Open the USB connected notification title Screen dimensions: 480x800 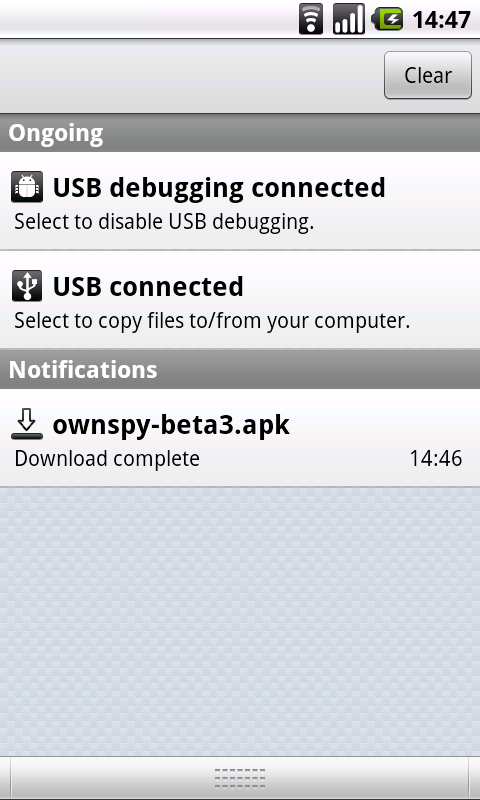[x=148, y=286]
